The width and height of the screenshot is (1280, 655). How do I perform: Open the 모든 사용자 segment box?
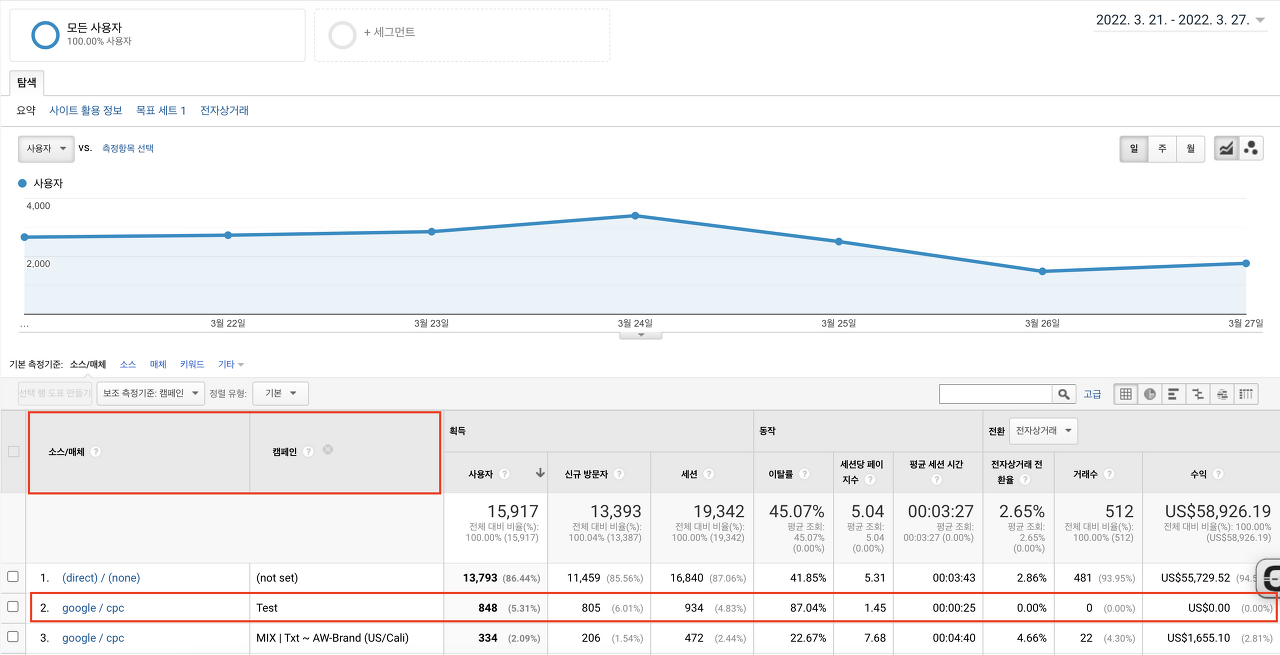(157, 35)
